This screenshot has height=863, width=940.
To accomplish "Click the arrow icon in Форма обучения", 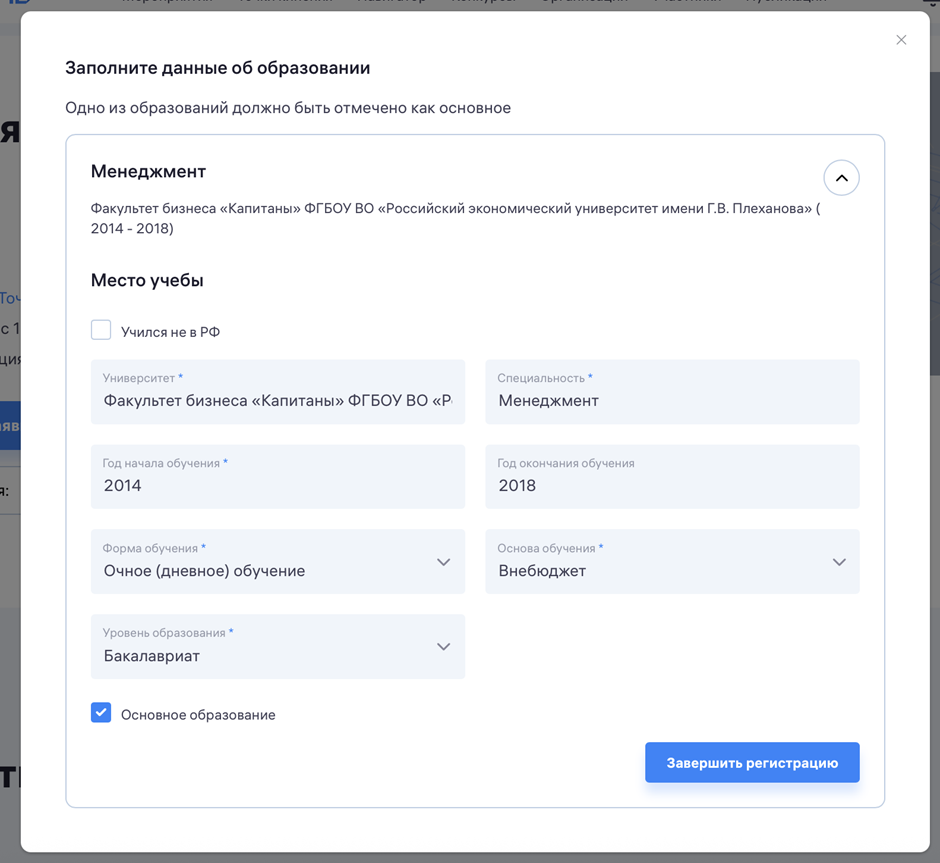I will point(444,562).
